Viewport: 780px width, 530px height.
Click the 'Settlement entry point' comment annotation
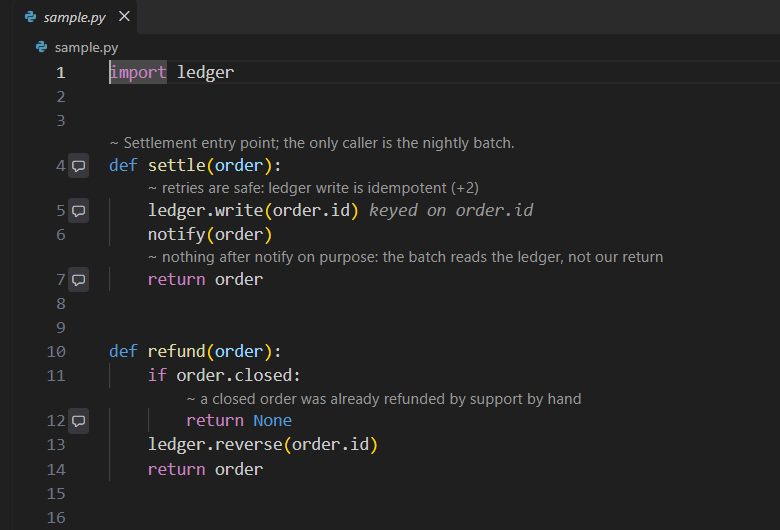[x=312, y=143]
